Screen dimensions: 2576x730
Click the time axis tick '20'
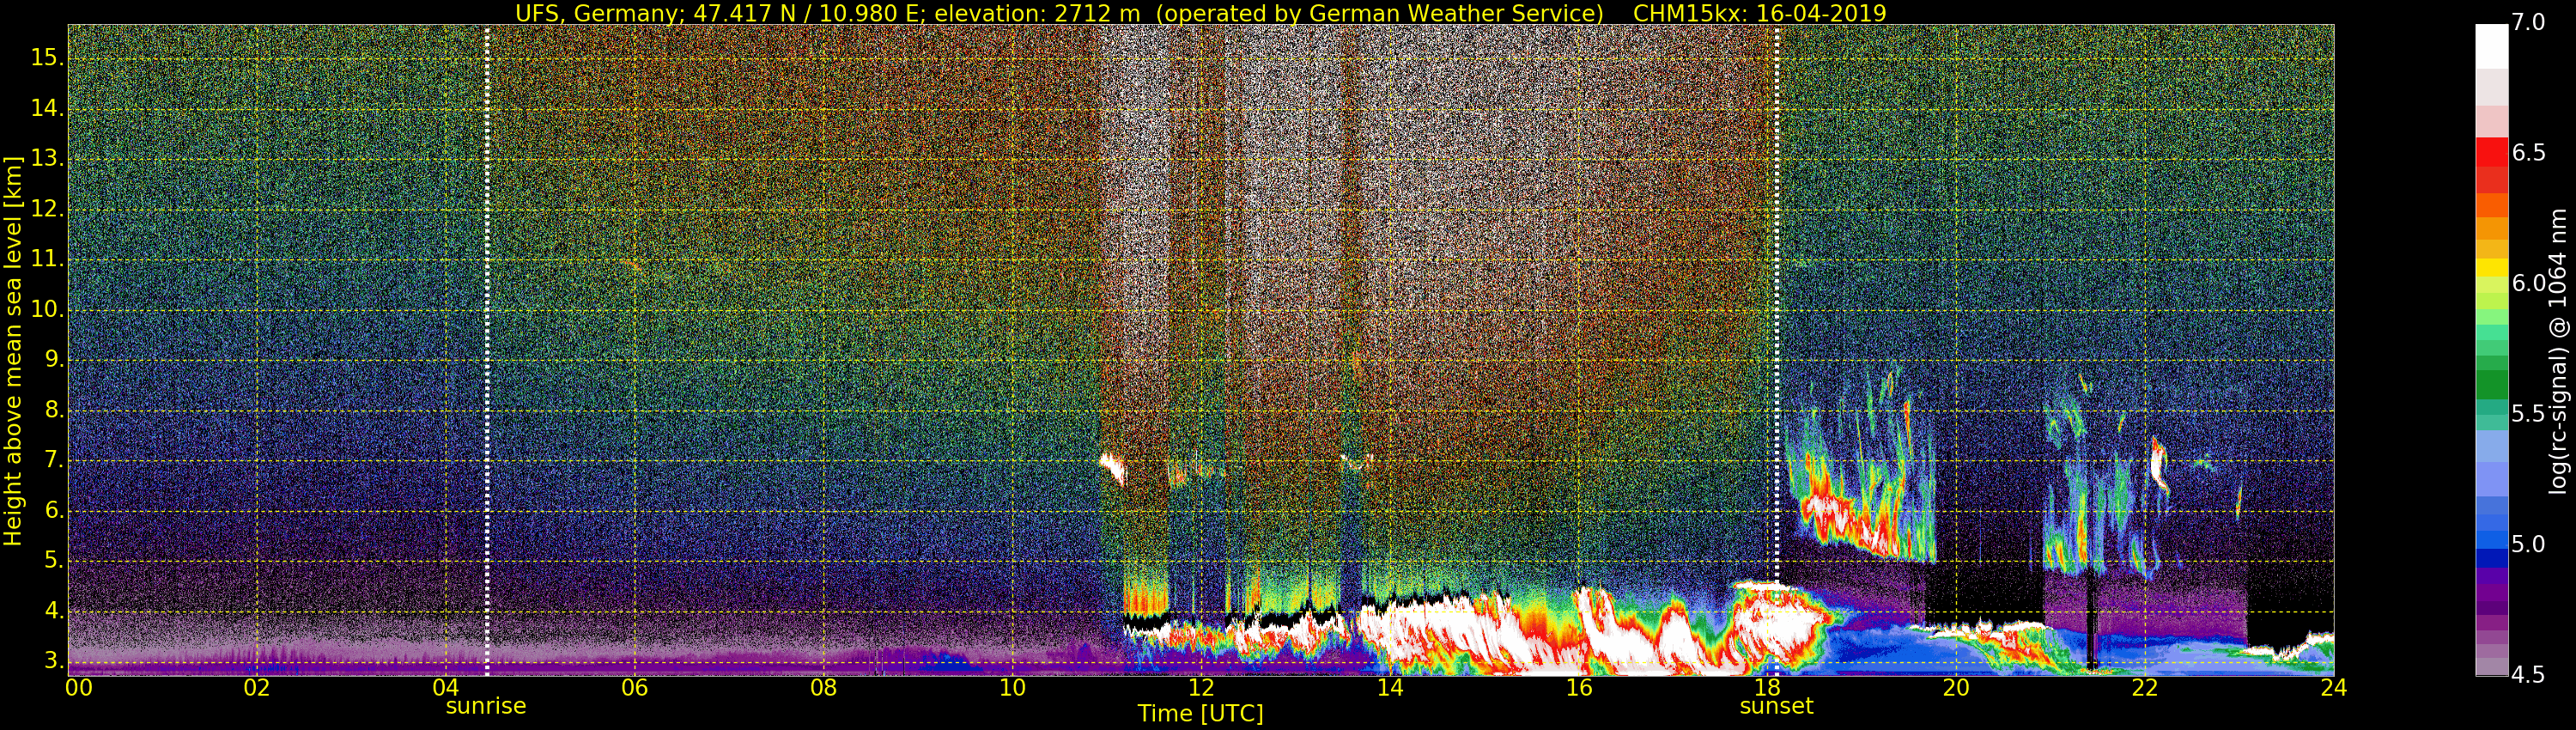click(1956, 688)
